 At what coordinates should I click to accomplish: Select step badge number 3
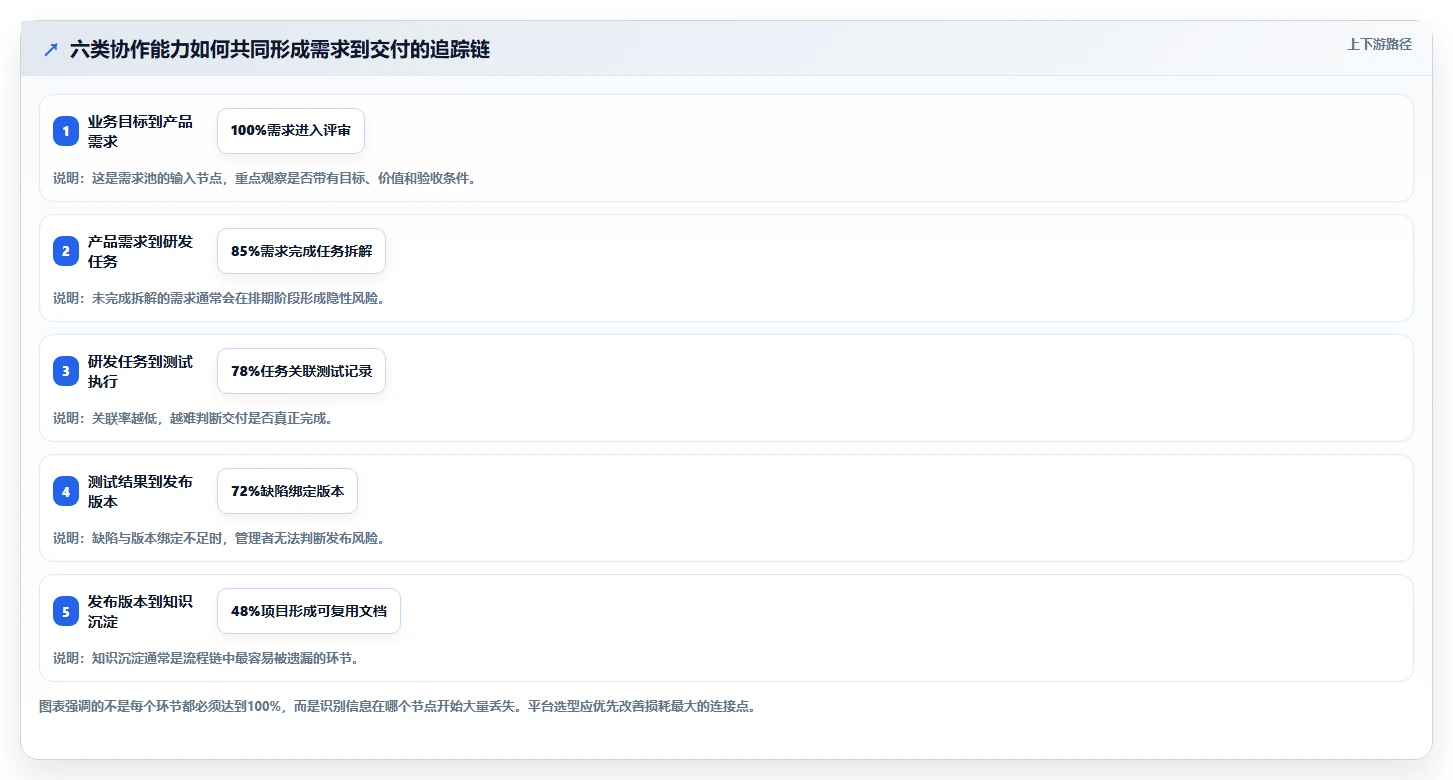click(x=66, y=371)
